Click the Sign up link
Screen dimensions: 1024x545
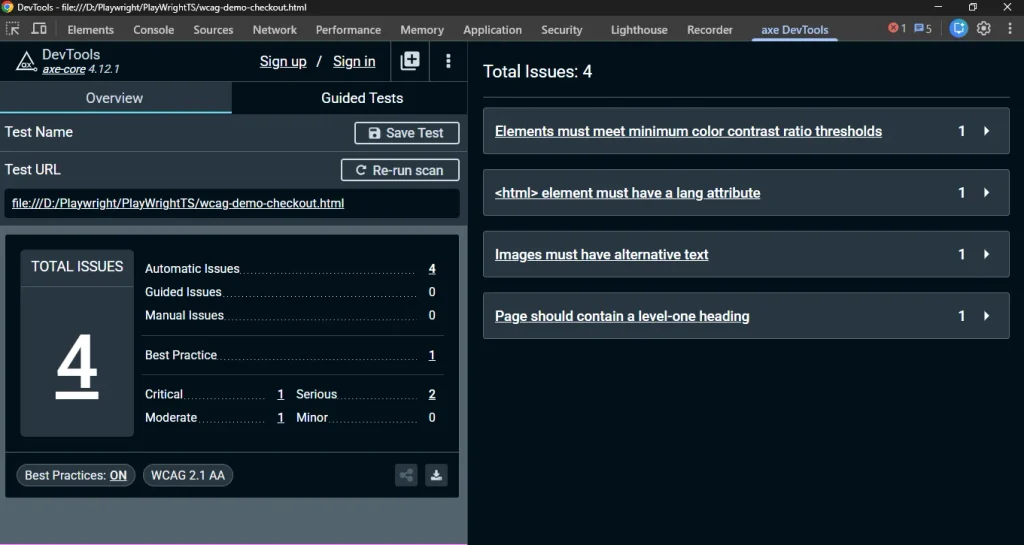click(283, 61)
